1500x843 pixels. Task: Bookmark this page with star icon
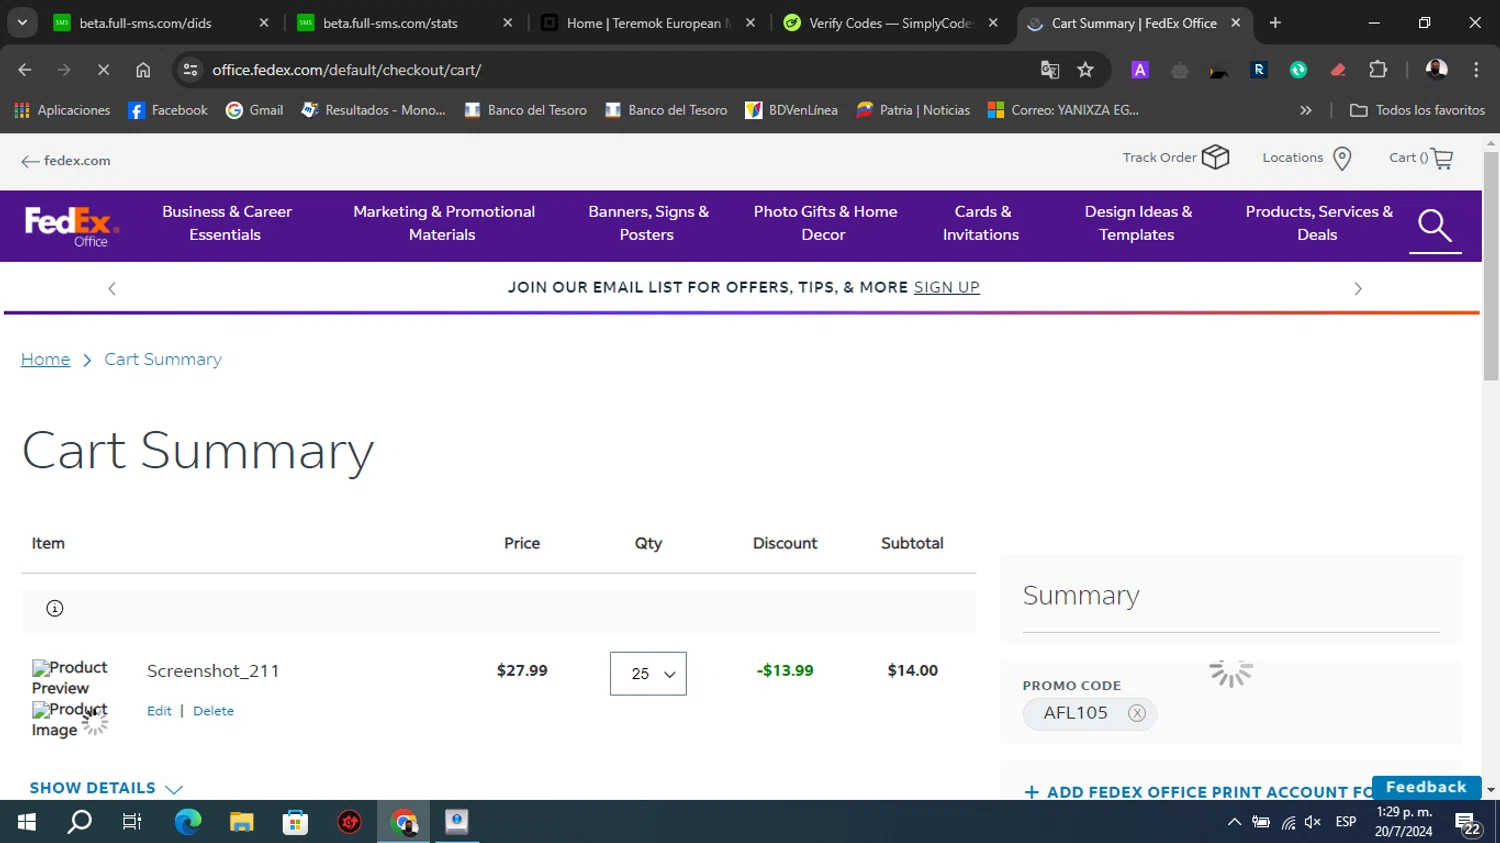(x=1085, y=70)
